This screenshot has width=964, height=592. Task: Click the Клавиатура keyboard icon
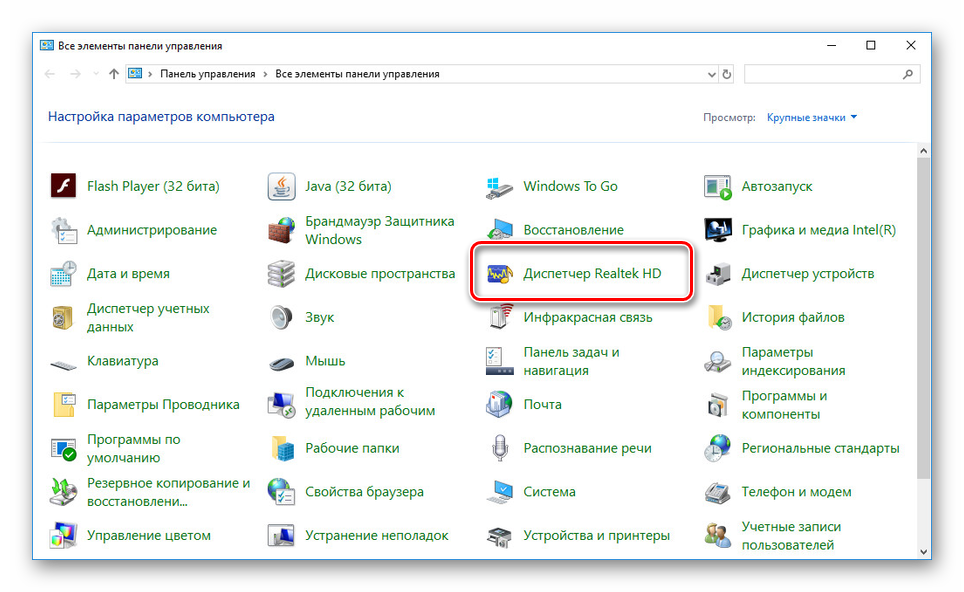(63, 365)
